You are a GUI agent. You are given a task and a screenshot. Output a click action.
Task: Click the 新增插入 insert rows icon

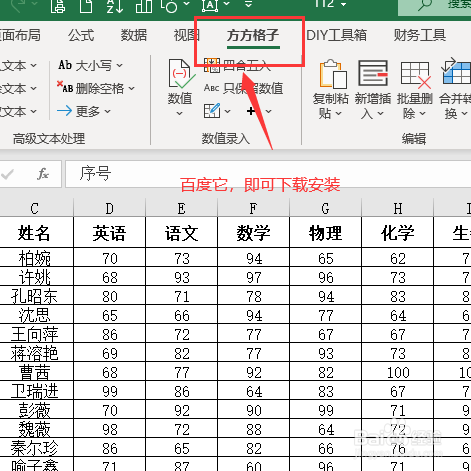[373, 73]
